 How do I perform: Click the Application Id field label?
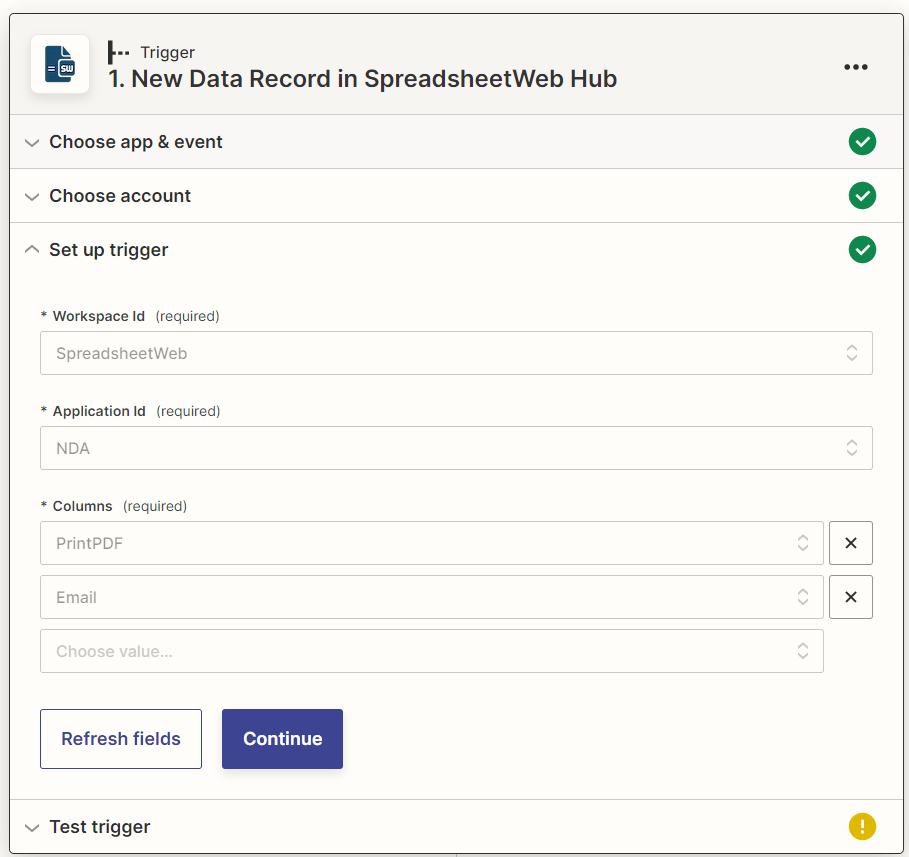click(99, 411)
